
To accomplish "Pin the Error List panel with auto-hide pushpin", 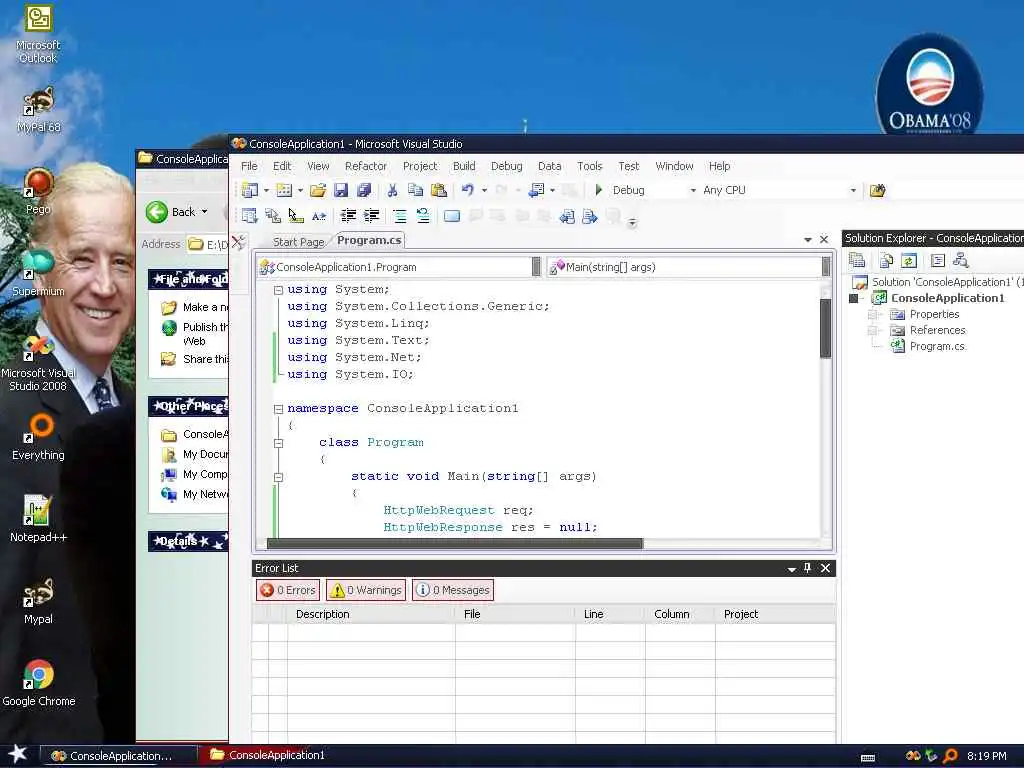I will click(808, 568).
